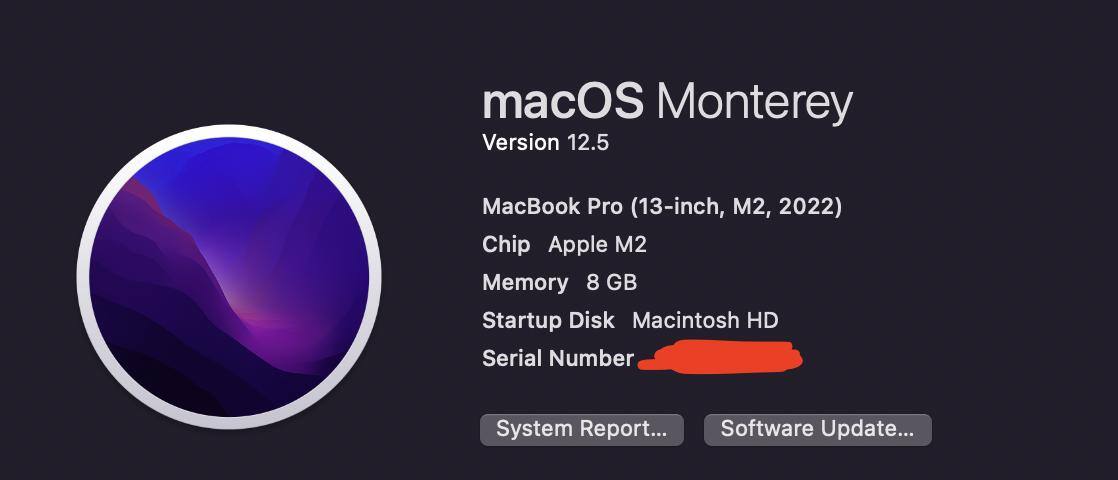Open the System Report button

[581, 429]
